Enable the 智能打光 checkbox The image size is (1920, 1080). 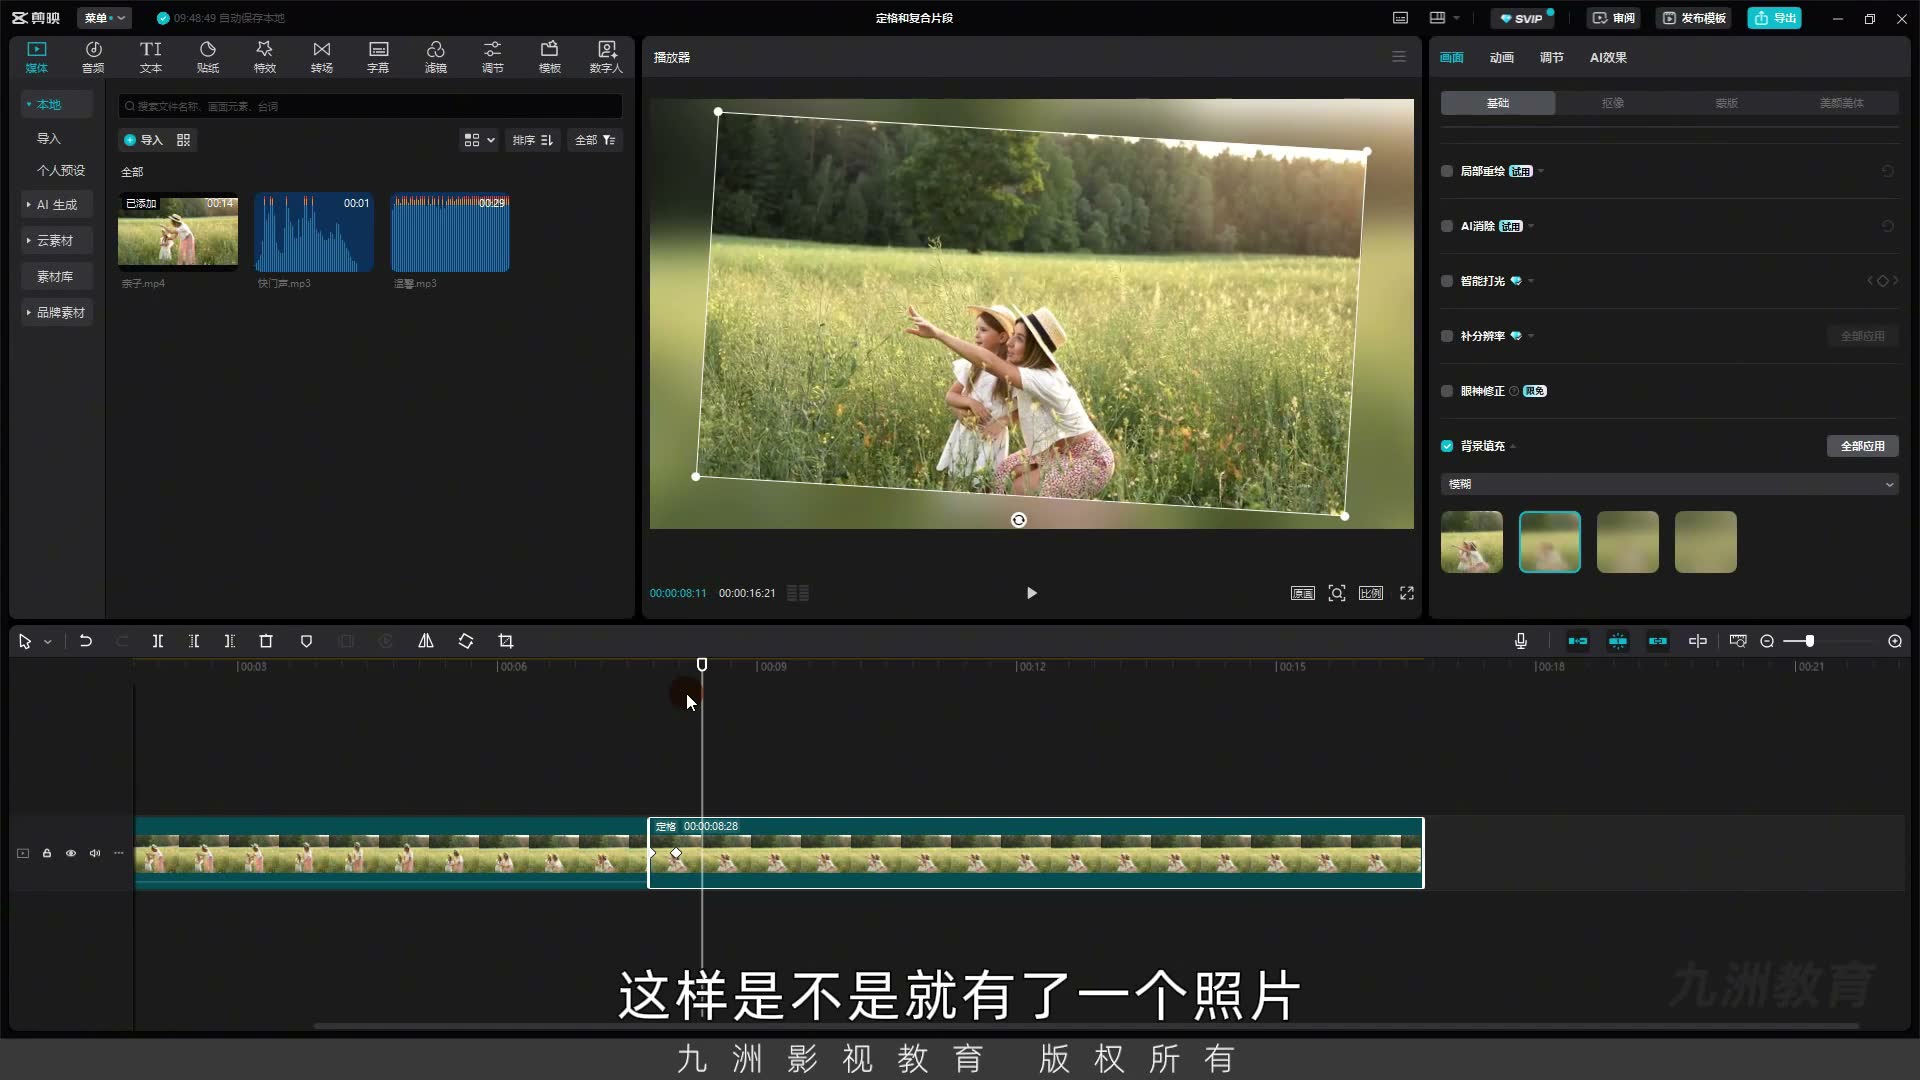(x=1447, y=281)
